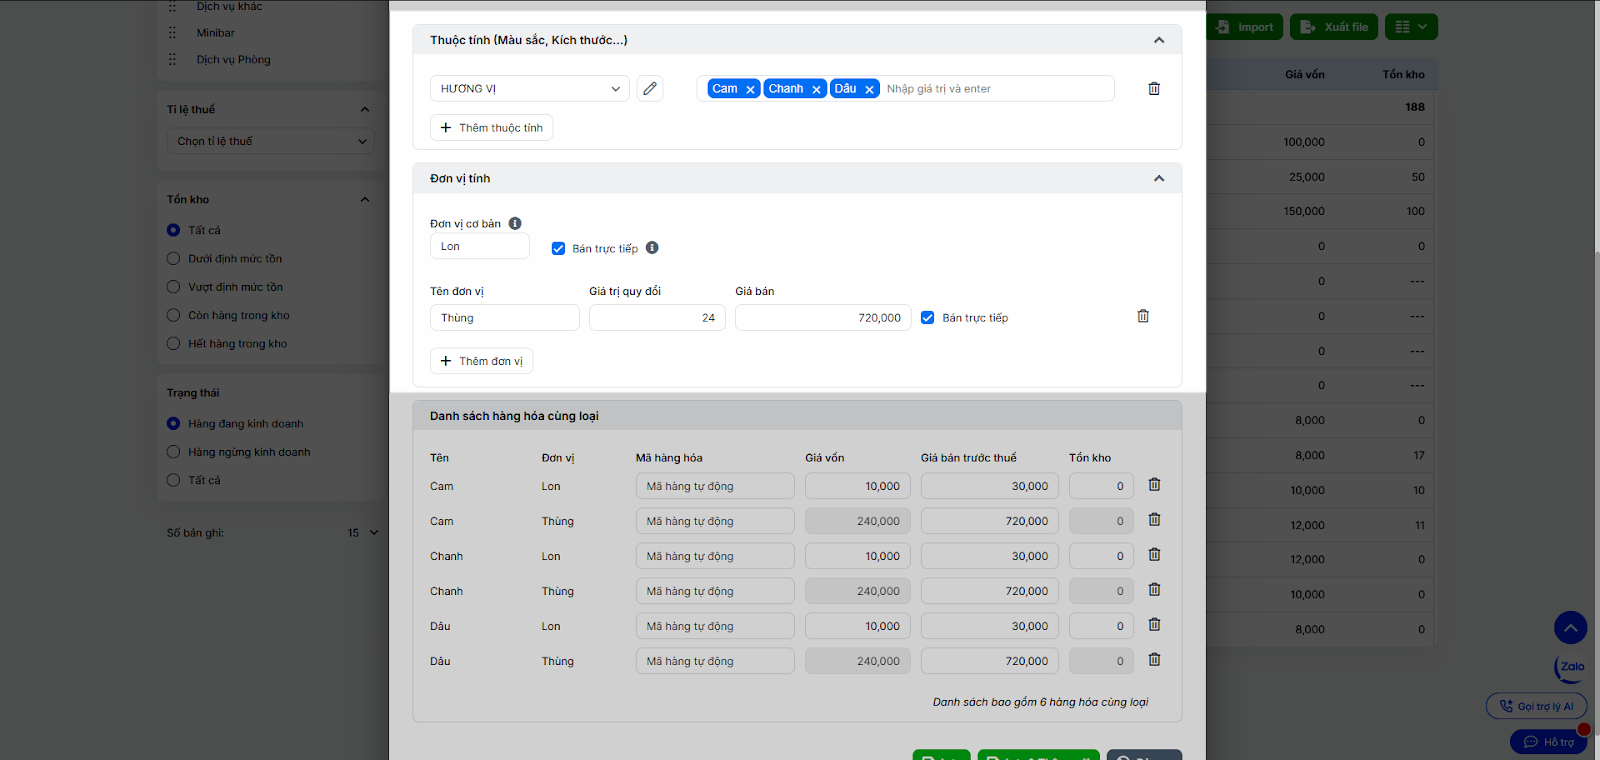Screen dimensions: 1600x760
Task: Remove the Cam tag from attribute values
Action: tap(750, 90)
